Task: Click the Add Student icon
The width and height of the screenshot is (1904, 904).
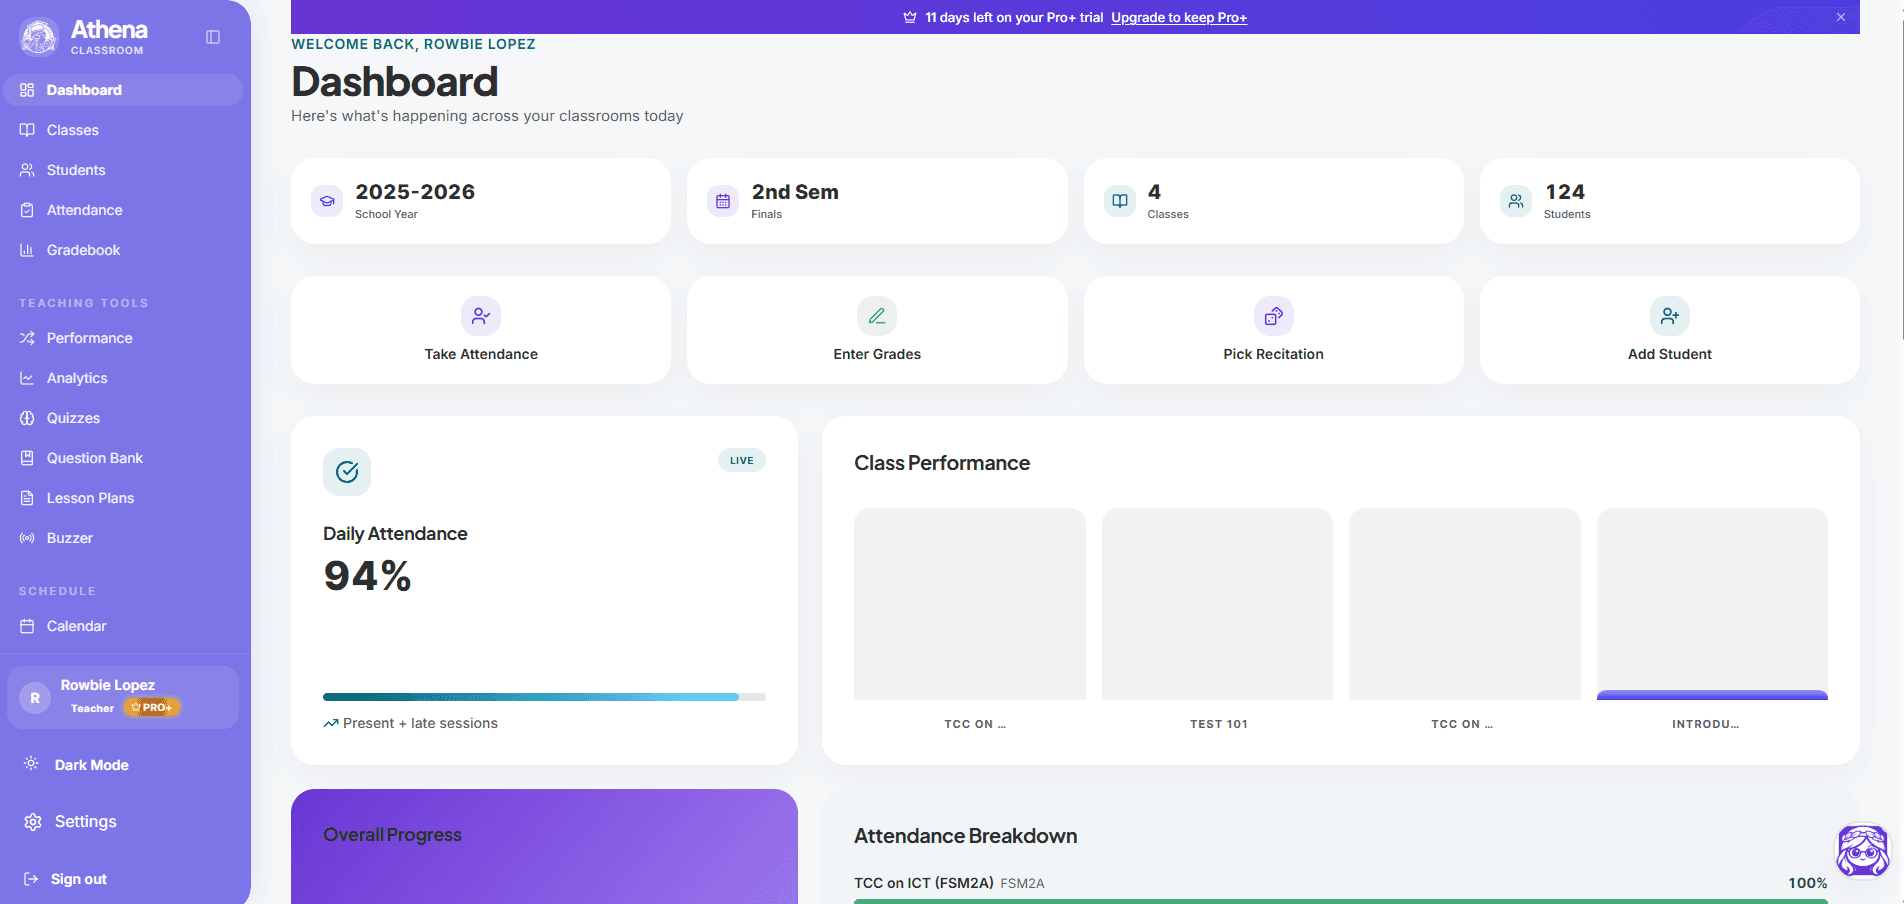Action: [1670, 316]
